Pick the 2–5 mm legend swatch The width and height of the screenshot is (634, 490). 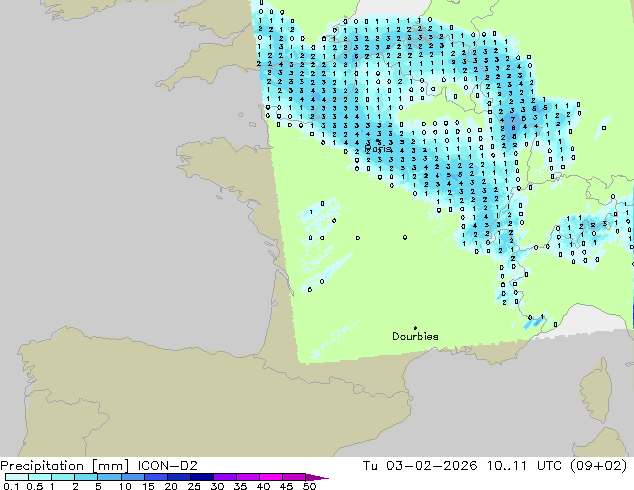(86, 477)
